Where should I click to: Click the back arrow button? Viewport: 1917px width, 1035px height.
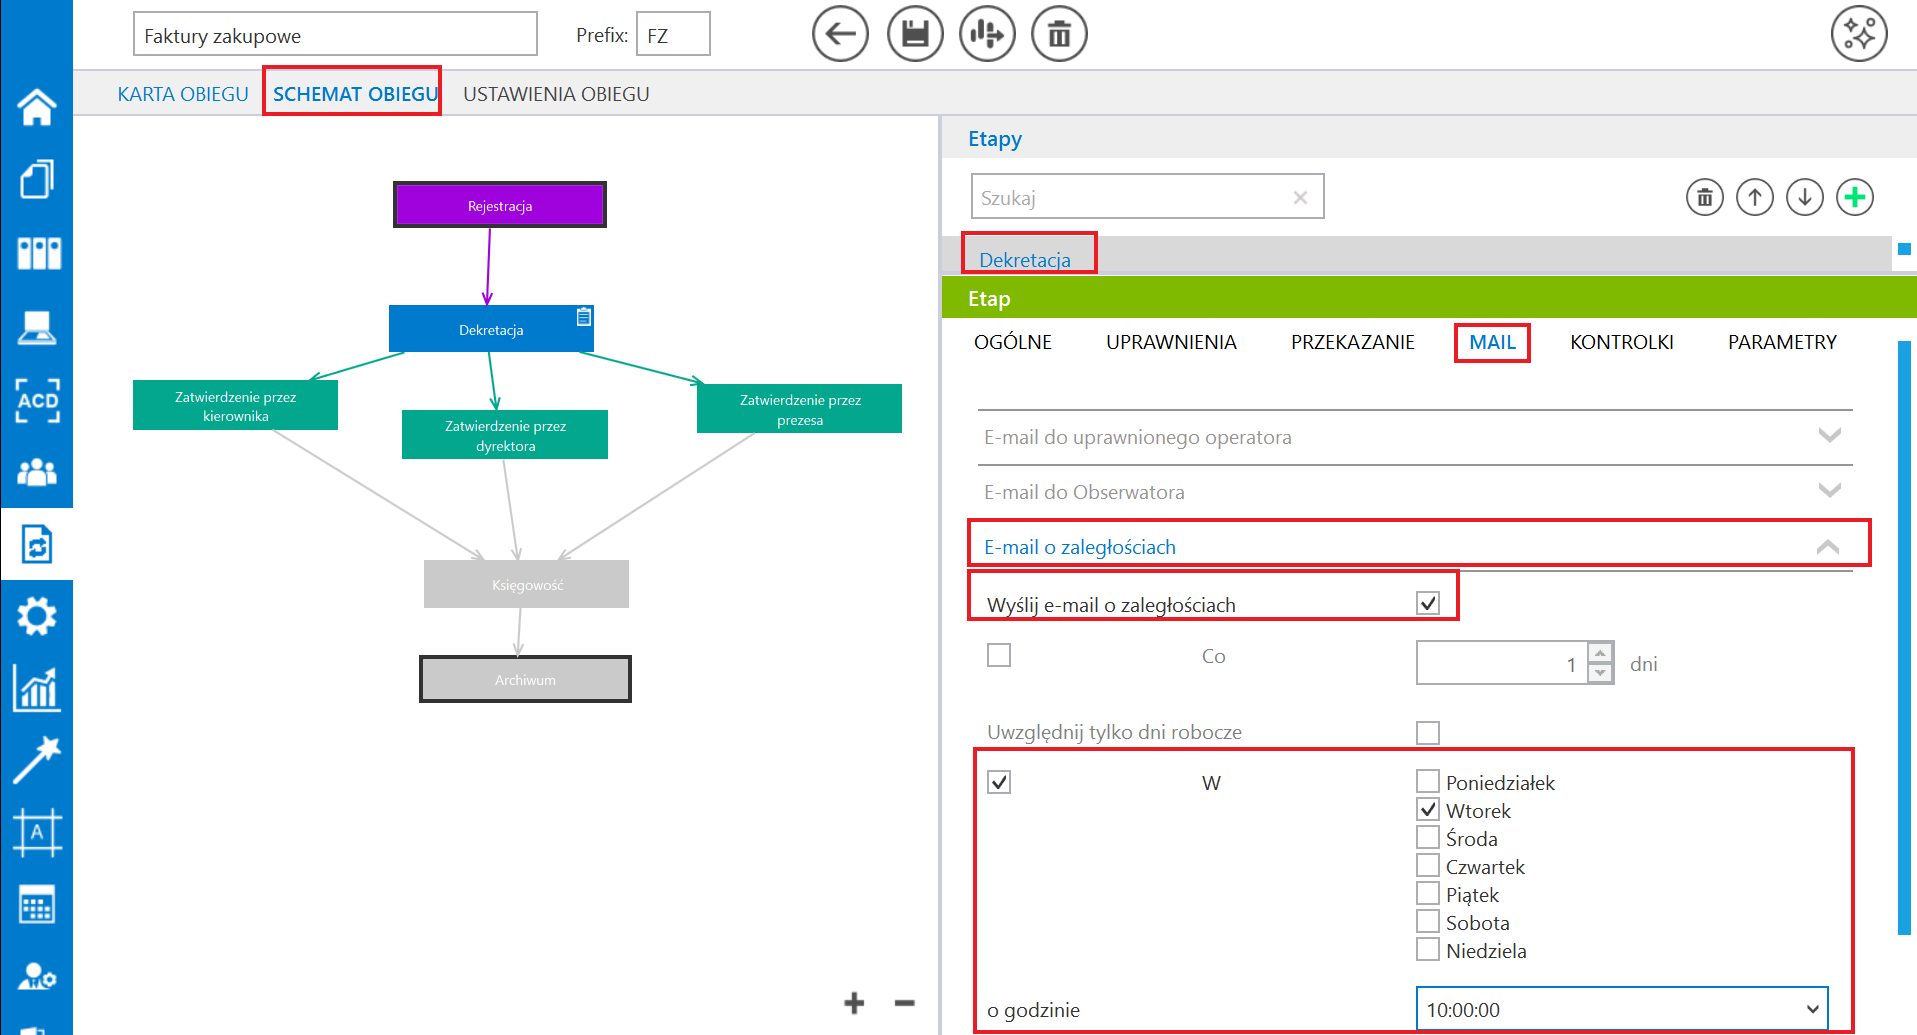[840, 34]
